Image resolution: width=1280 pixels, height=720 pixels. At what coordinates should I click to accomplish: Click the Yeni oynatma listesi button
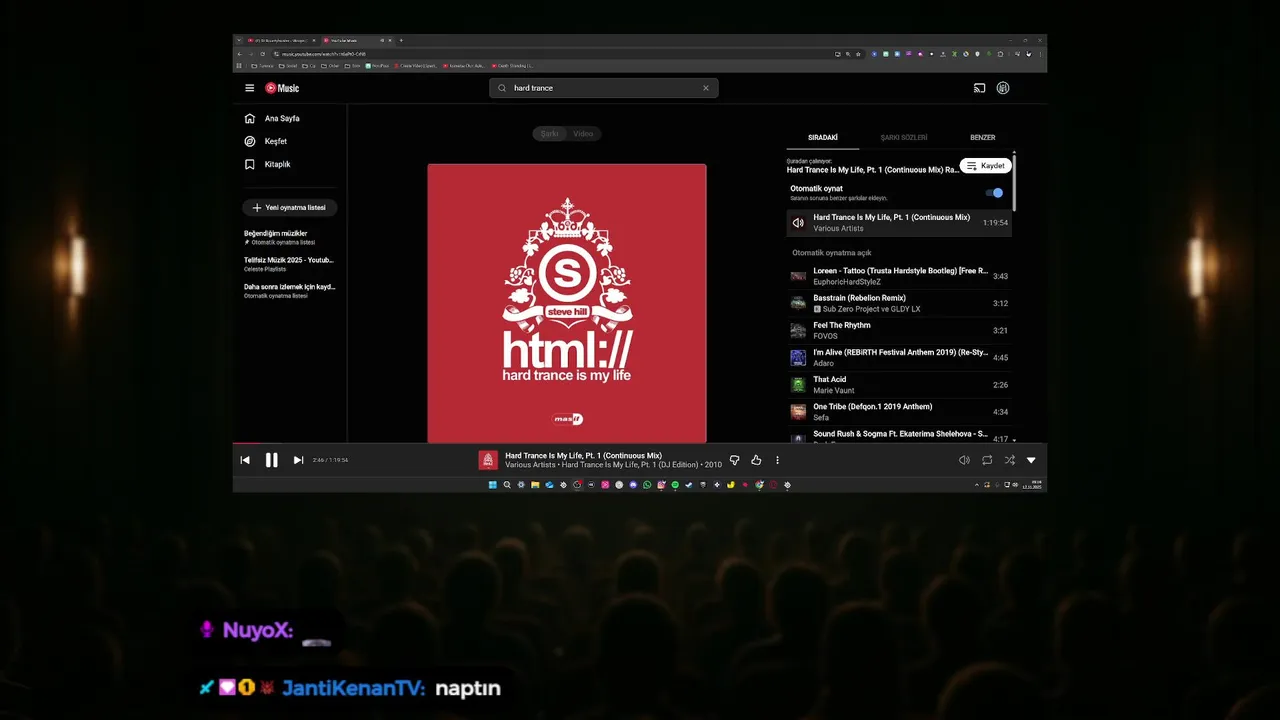(x=290, y=208)
